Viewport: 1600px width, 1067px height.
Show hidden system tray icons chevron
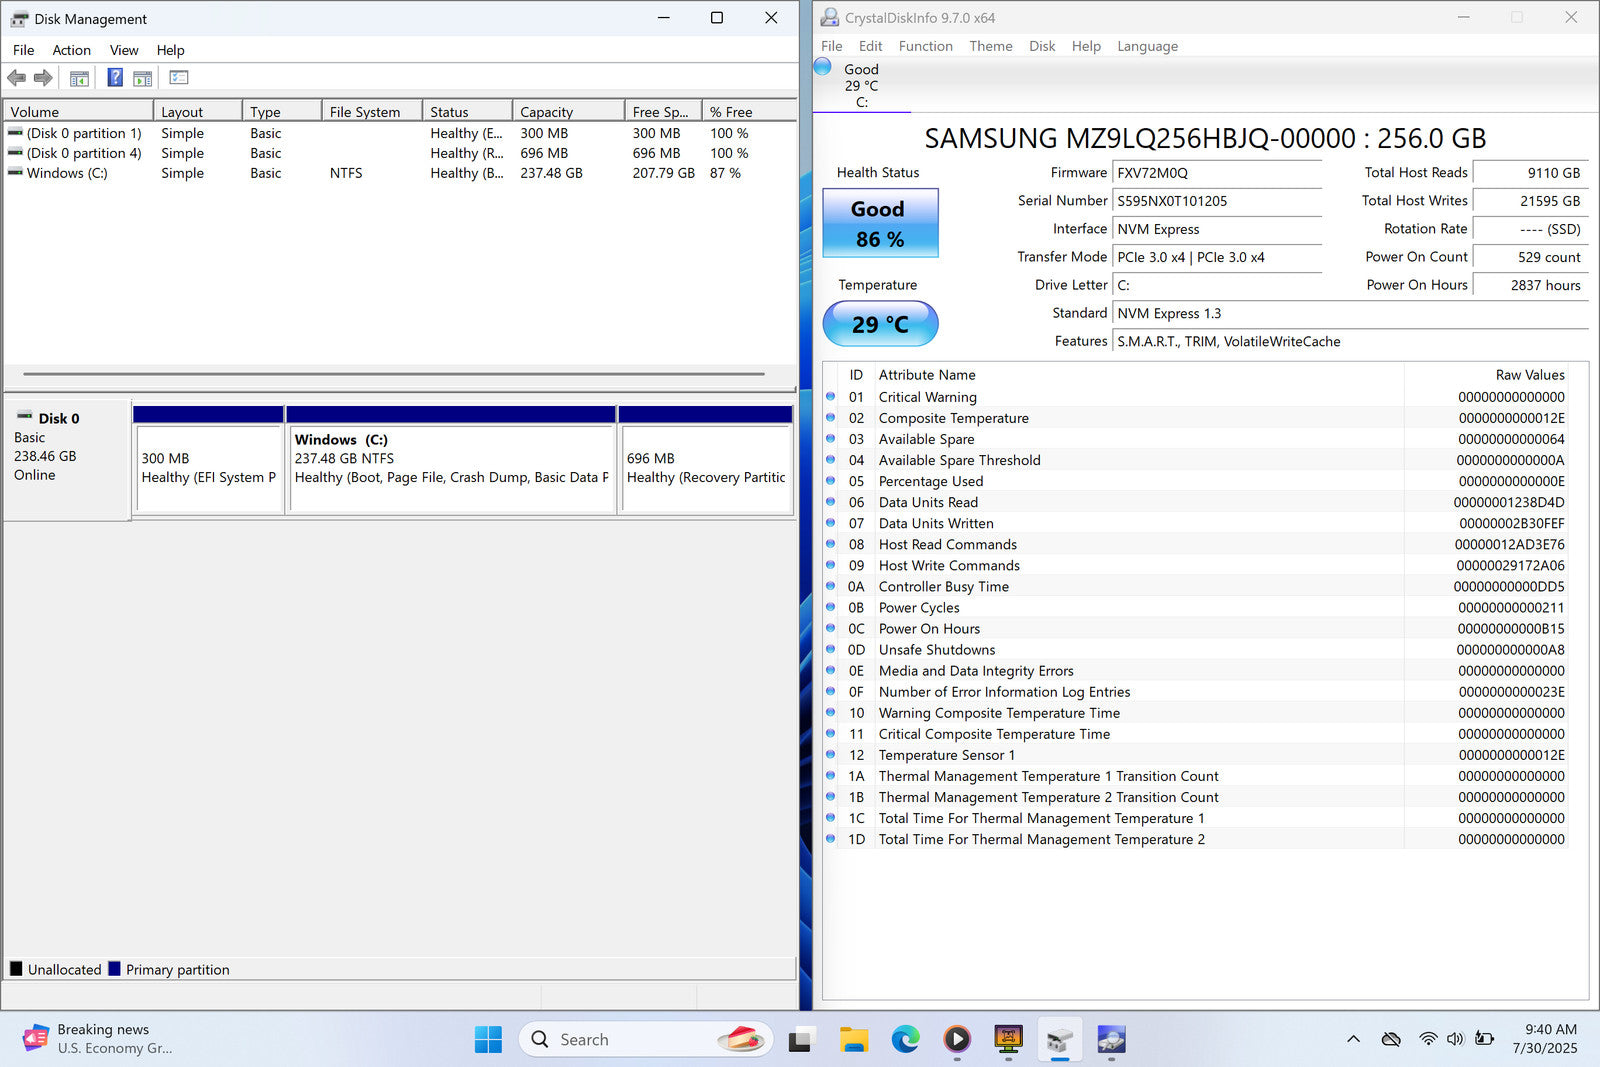1353,1039
